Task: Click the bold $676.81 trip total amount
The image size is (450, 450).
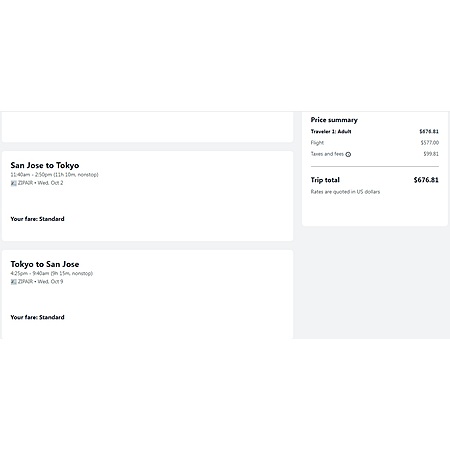Action: 426,180
